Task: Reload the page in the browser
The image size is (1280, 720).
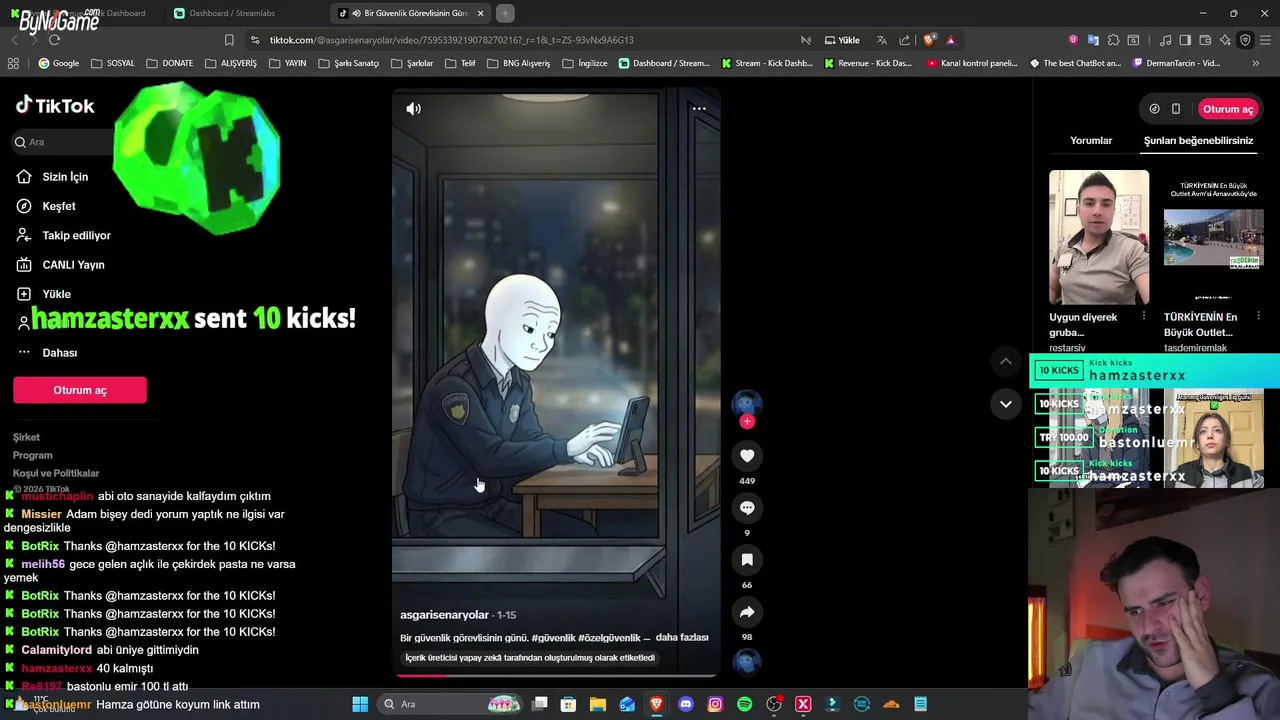Action: point(54,40)
